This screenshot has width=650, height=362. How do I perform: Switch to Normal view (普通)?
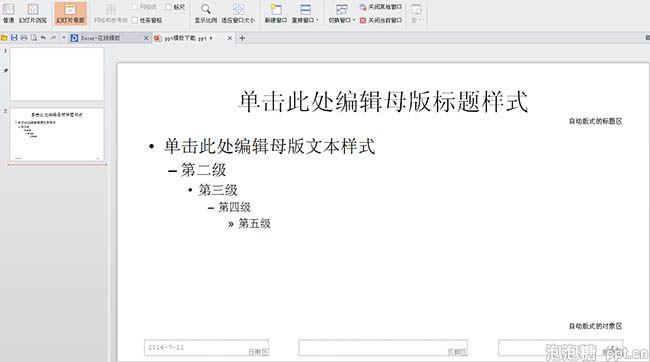(x=8, y=13)
